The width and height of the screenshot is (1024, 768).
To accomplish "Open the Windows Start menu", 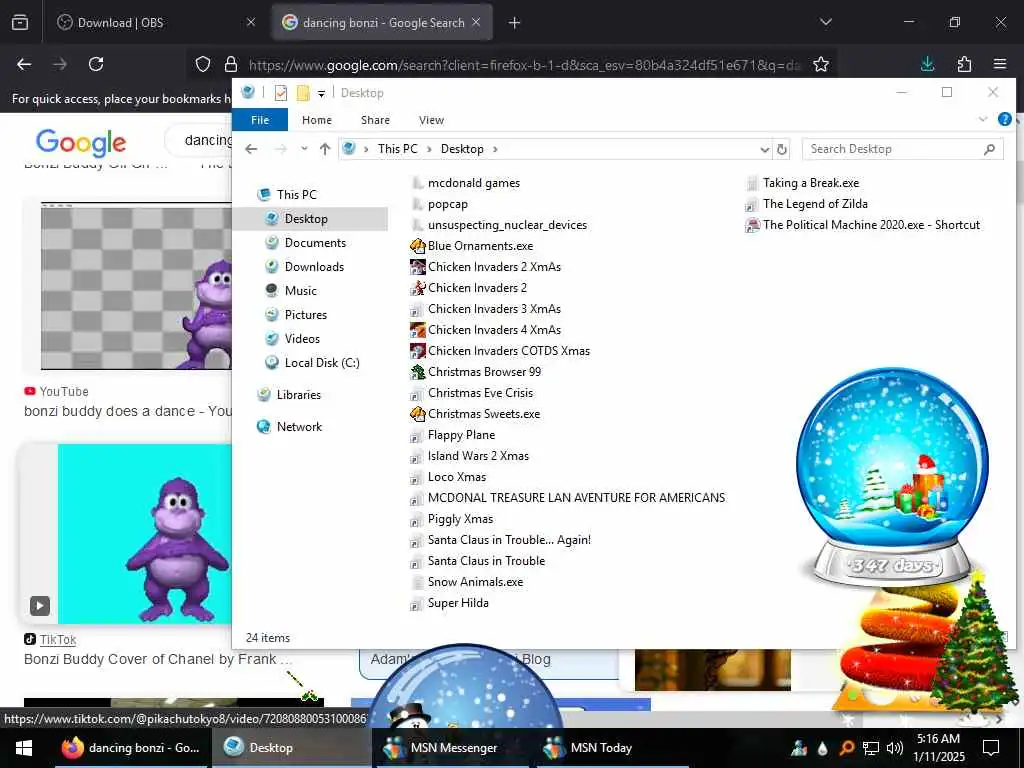I will (24, 748).
